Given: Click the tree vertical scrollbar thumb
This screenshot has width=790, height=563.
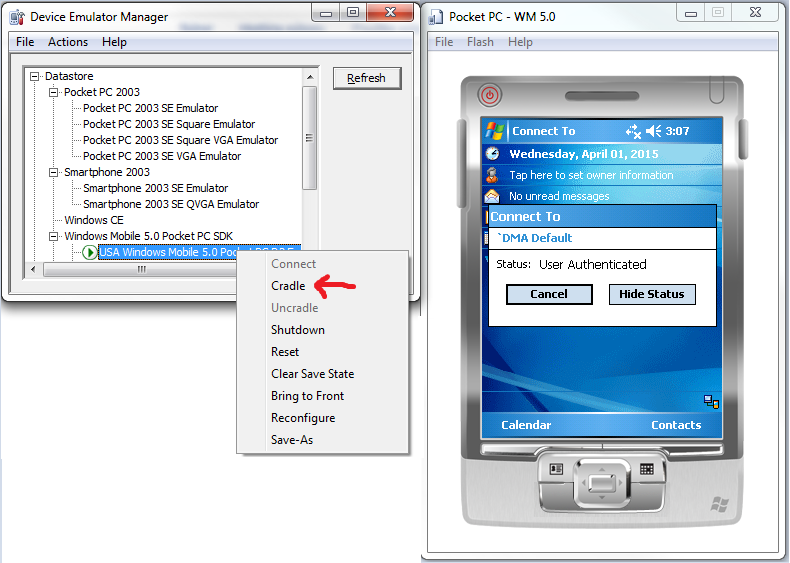Looking at the screenshot, I should tap(309, 138).
